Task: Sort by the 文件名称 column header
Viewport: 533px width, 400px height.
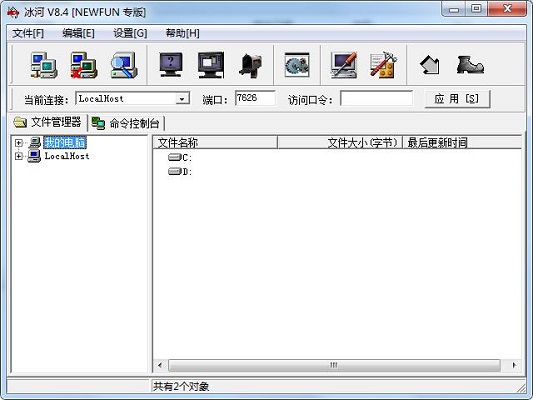Action: pyautogui.click(x=215, y=143)
